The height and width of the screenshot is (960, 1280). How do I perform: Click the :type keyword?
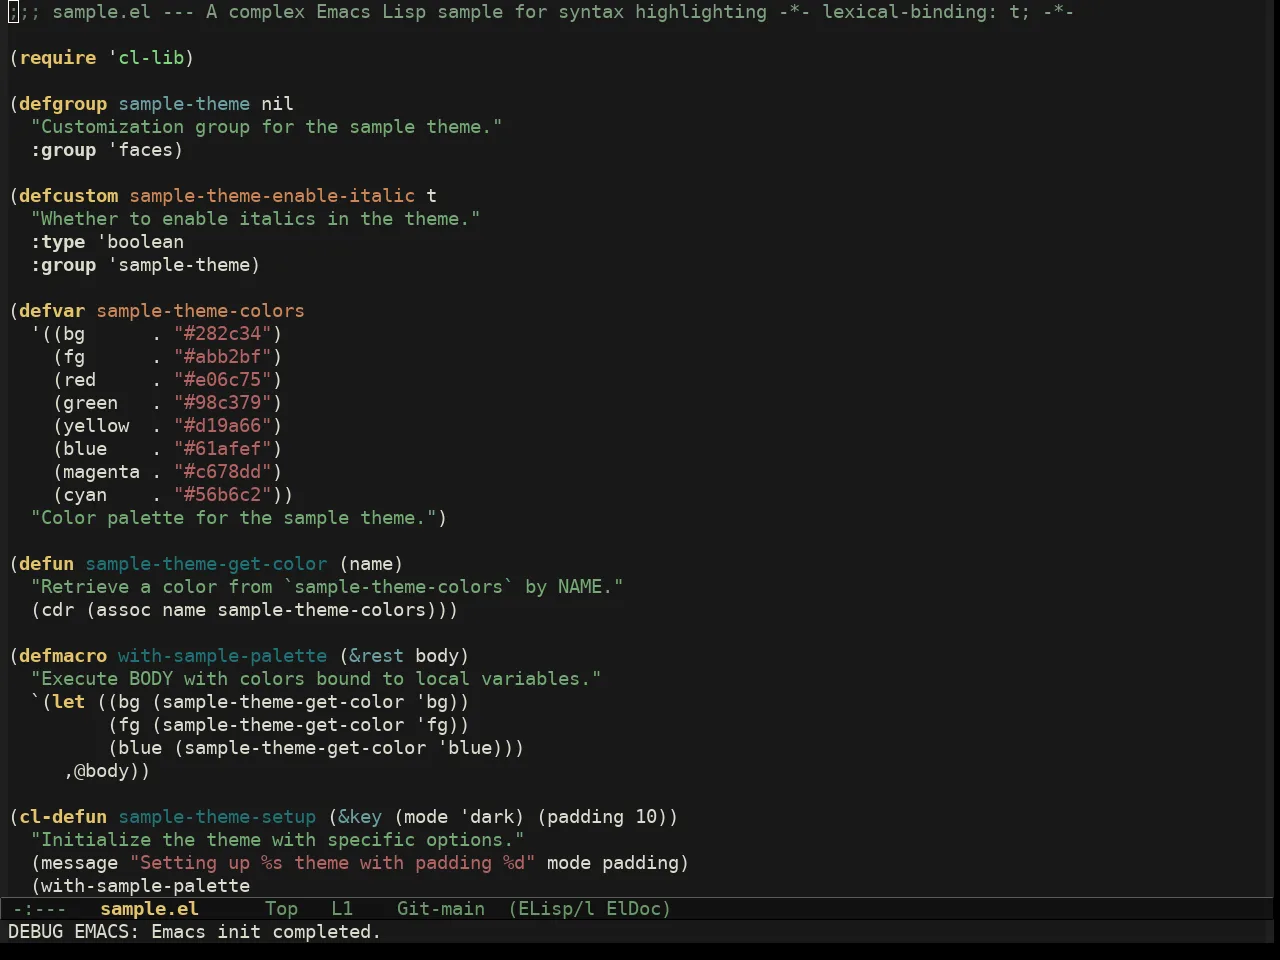tap(57, 241)
